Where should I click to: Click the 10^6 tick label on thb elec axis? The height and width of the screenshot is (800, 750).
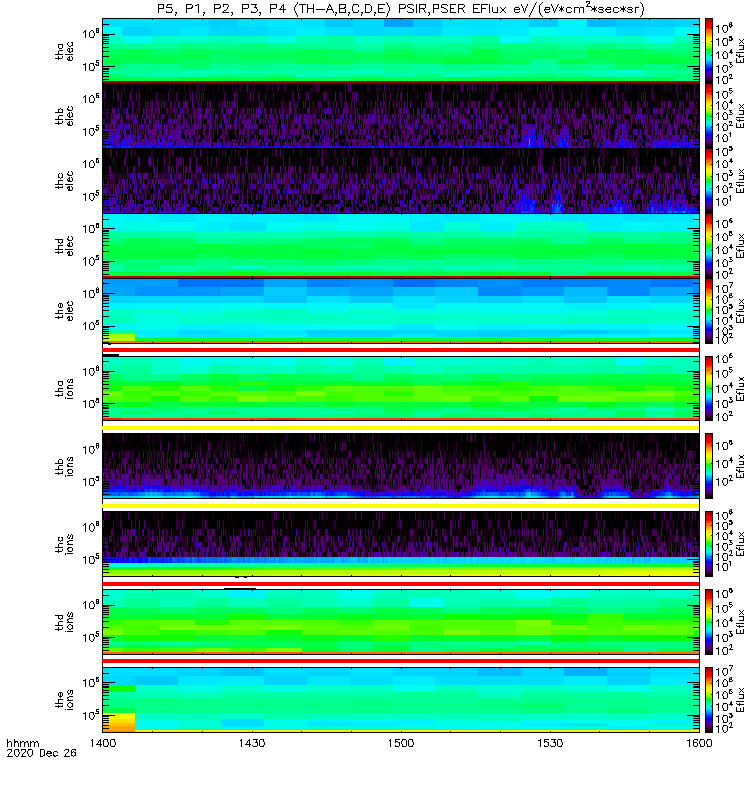pos(91,98)
